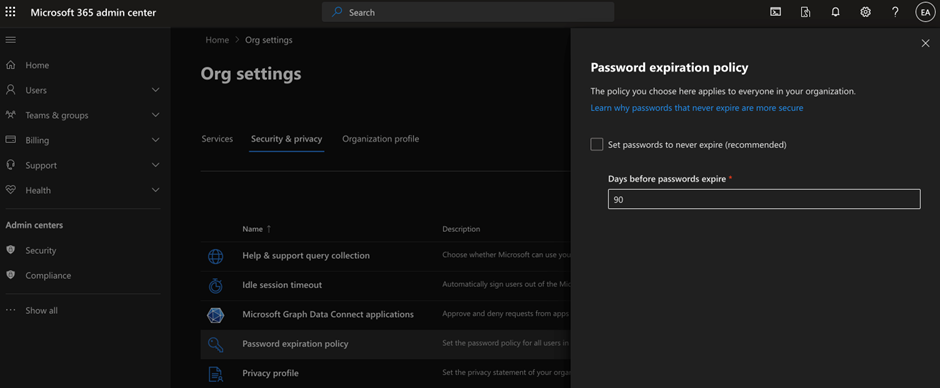Click Org settings breadcrumb
This screenshot has height=388, width=940.
click(x=269, y=40)
